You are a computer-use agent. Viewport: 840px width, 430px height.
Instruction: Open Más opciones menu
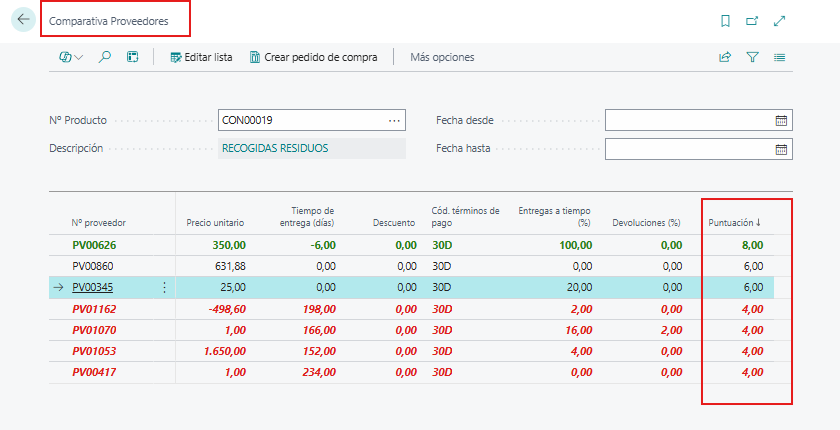442,57
